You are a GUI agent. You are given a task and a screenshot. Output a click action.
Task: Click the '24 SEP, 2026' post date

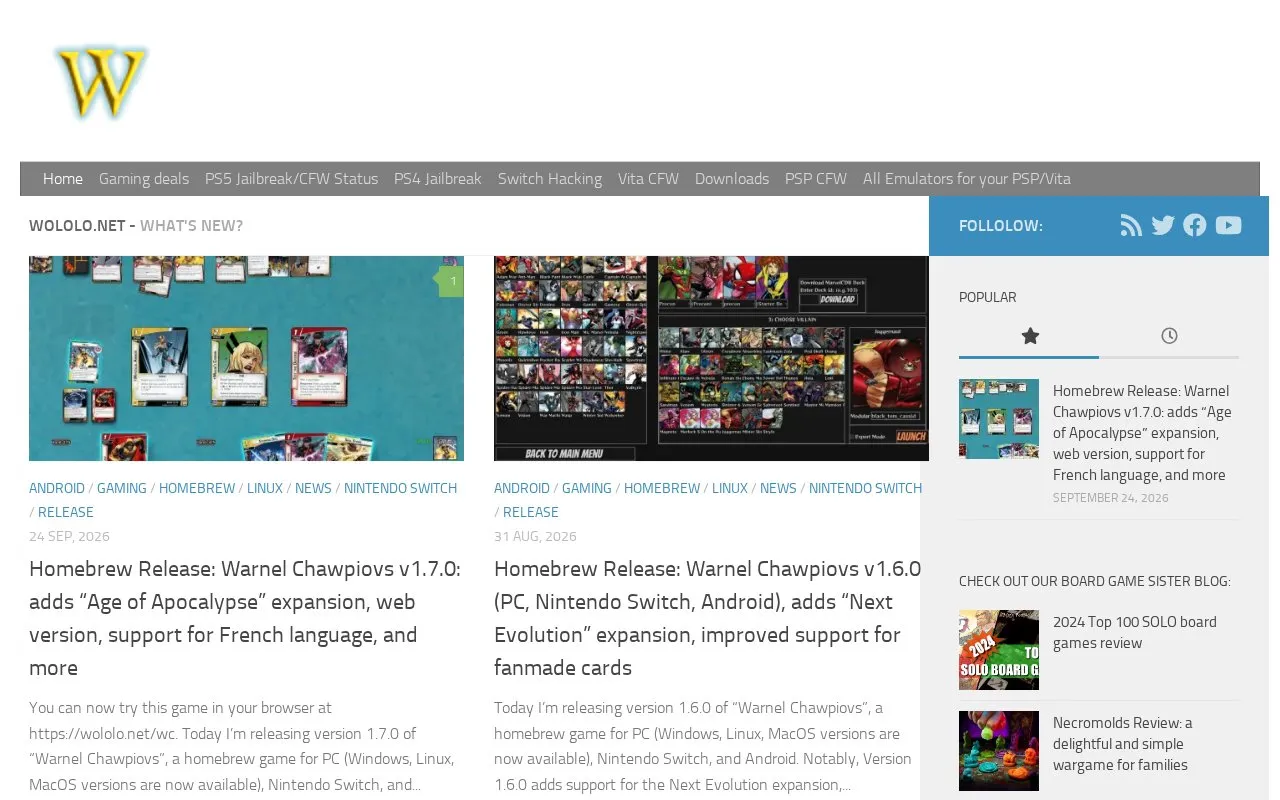69,536
